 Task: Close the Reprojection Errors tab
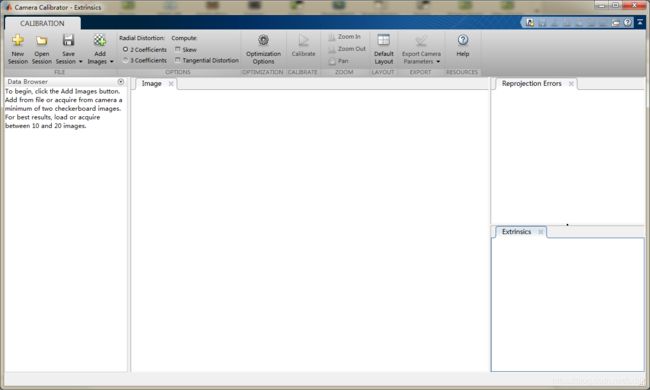(x=571, y=84)
